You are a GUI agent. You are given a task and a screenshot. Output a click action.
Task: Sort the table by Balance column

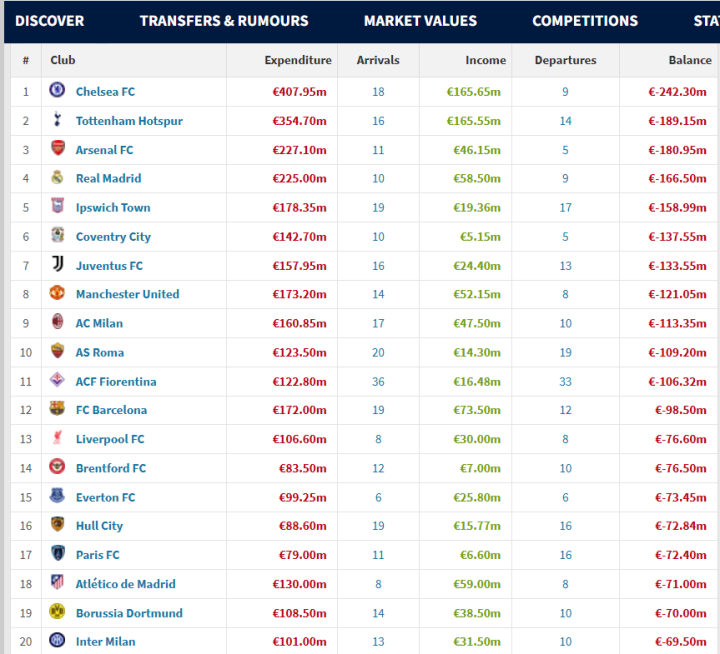690,60
